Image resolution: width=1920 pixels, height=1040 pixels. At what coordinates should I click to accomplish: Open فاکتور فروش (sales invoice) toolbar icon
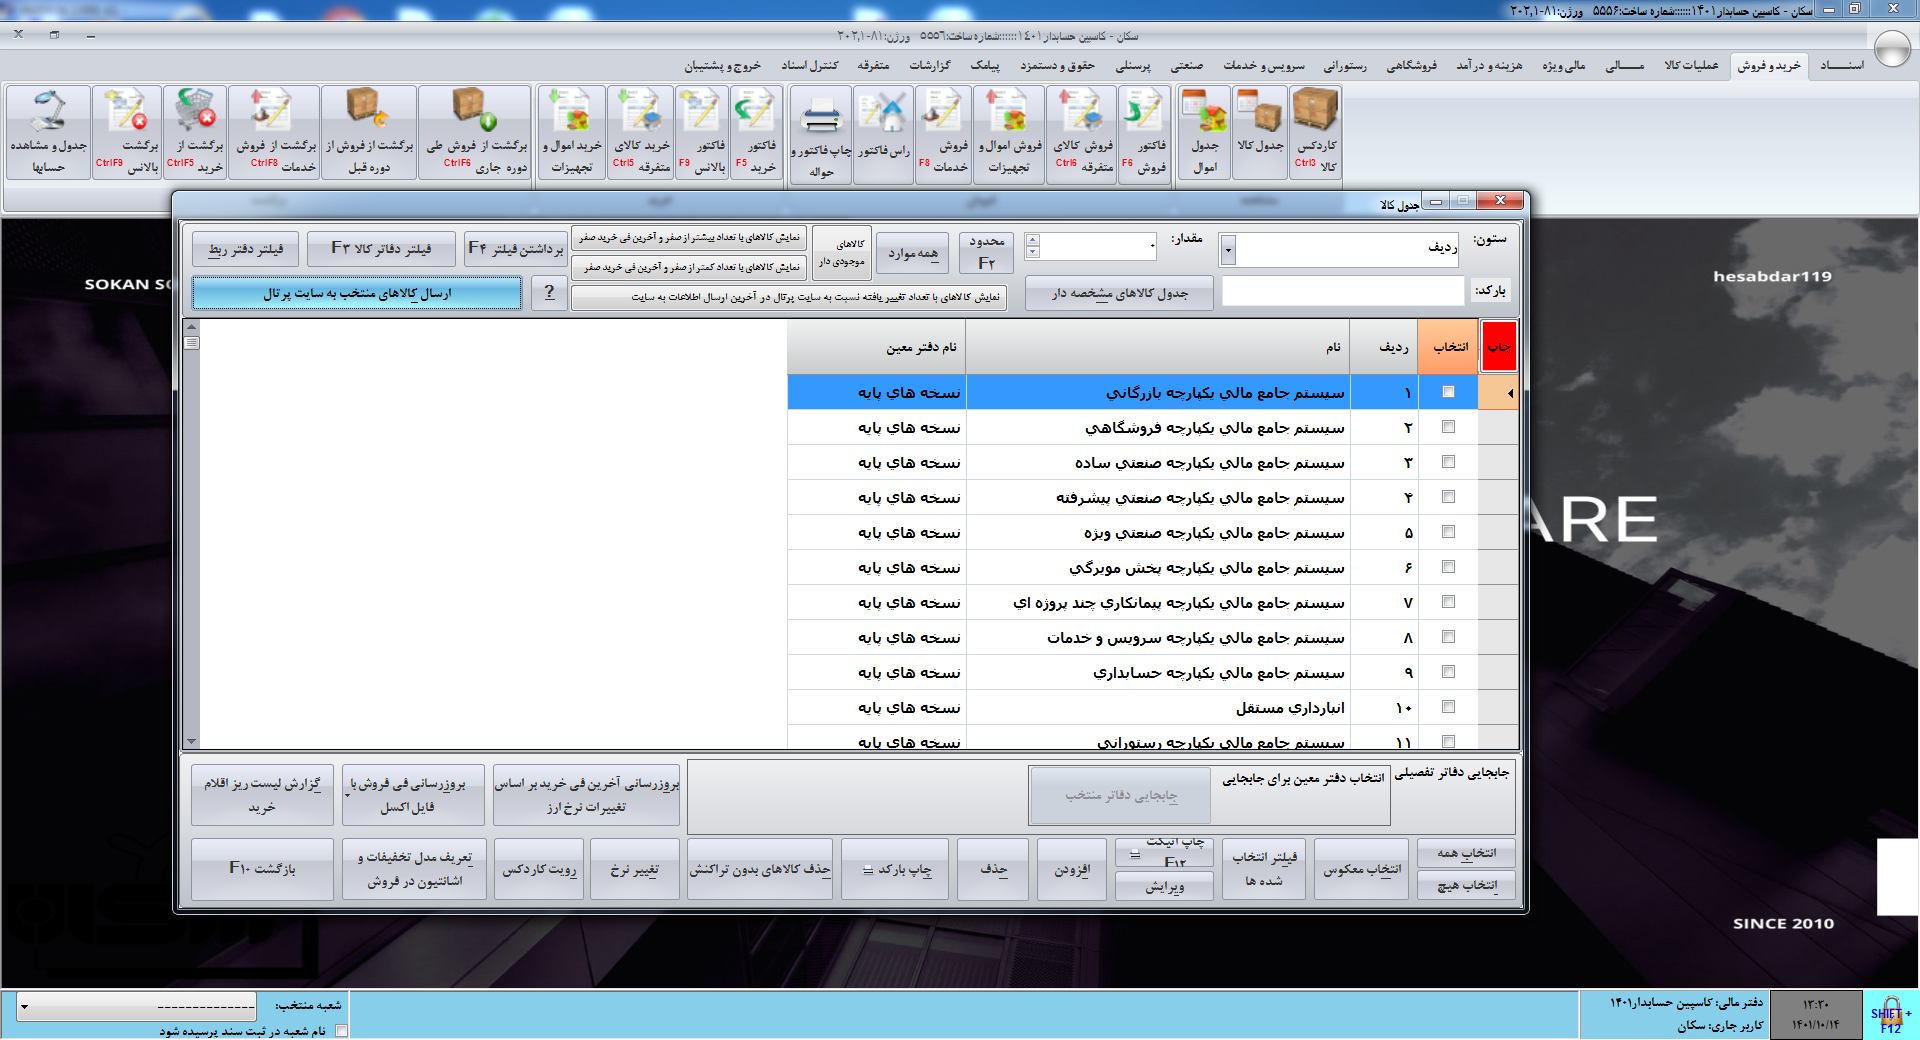(x=1144, y=132)
